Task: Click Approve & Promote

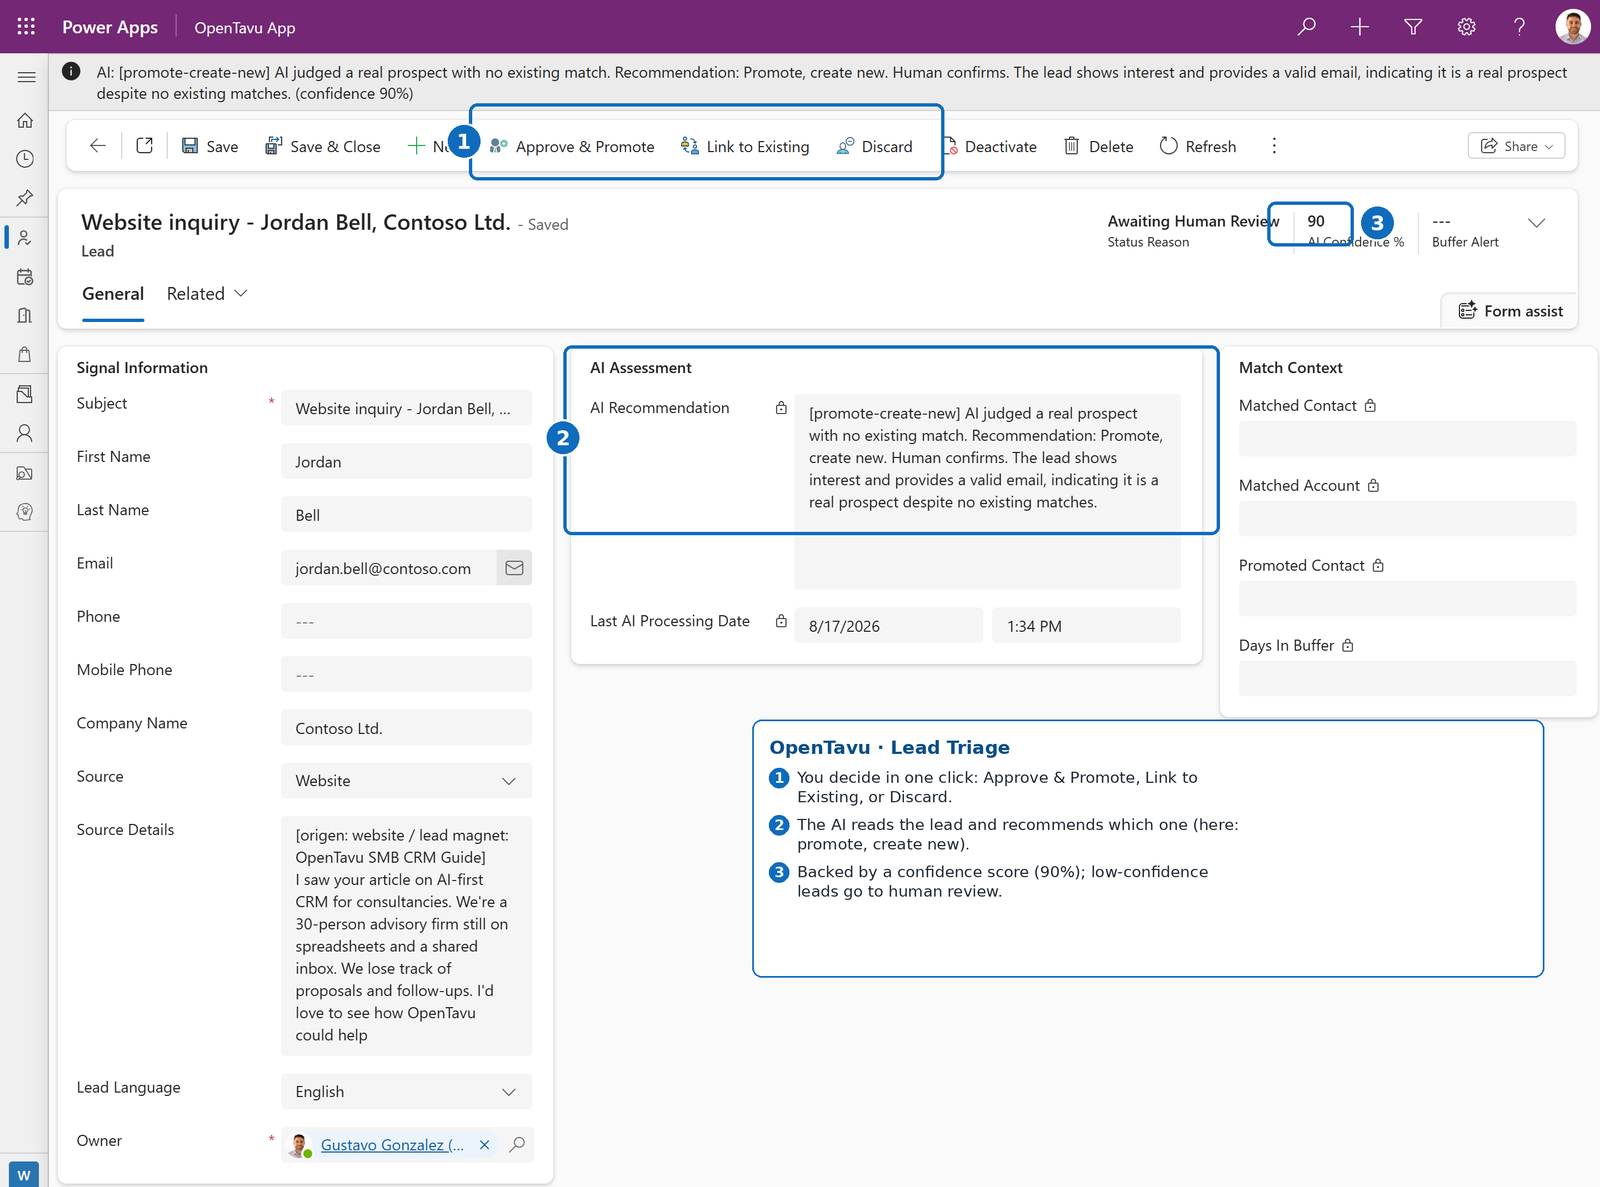Action: (x=572, y=146)
